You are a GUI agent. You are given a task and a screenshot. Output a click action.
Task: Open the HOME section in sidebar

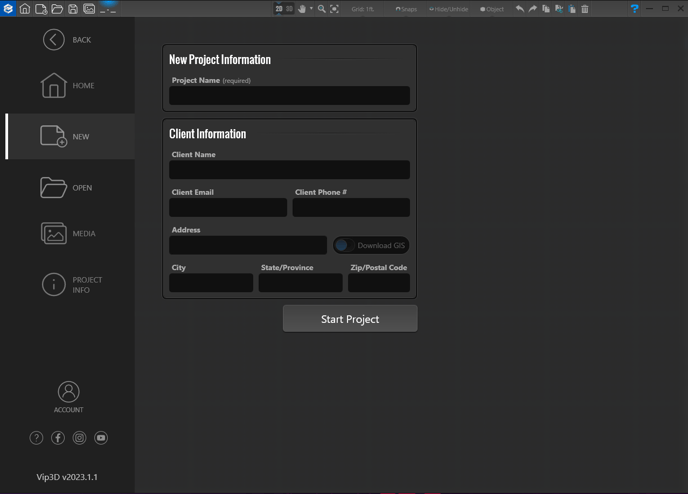(67, 85)
